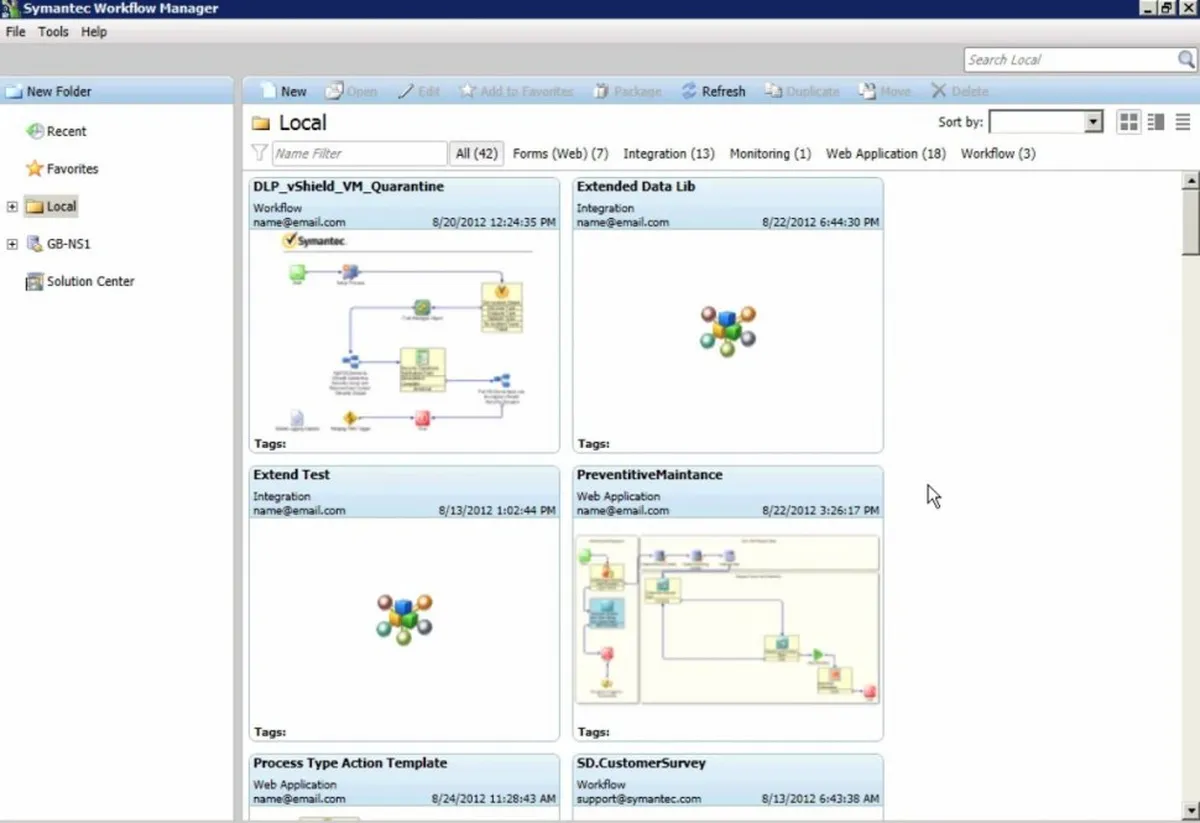
Task: Click the search magnifier icon
Action: (x=1186, y=60)
